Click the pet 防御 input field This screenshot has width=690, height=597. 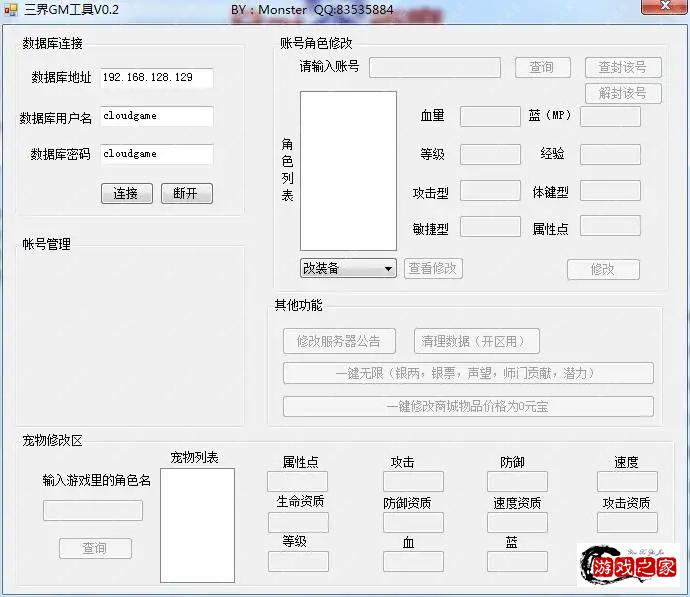tap(518, 482)
